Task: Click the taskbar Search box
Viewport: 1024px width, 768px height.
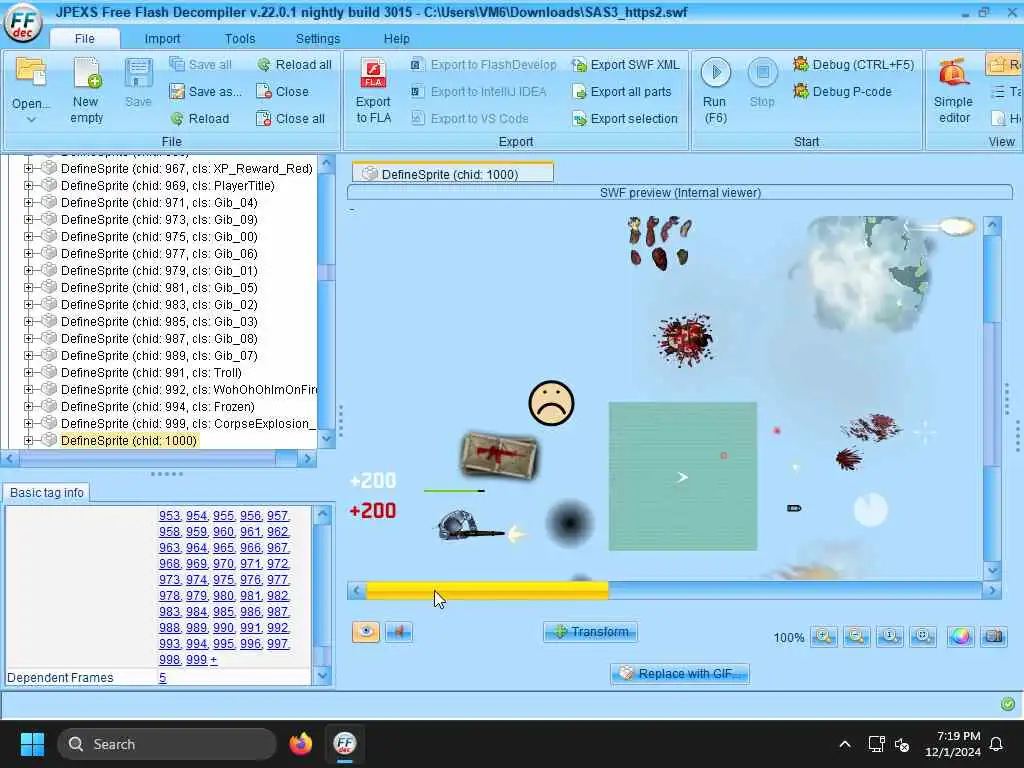Action: click(167, 744)
